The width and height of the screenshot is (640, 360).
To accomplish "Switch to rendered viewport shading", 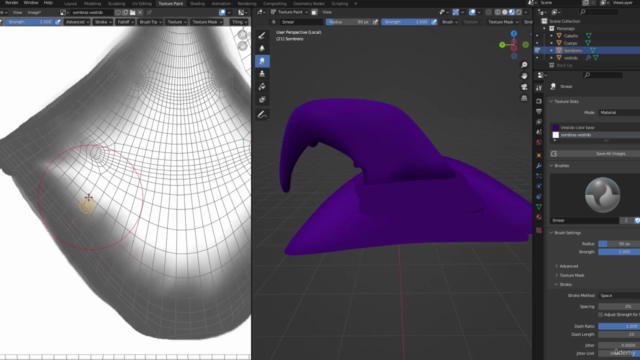I will point(519,12).
